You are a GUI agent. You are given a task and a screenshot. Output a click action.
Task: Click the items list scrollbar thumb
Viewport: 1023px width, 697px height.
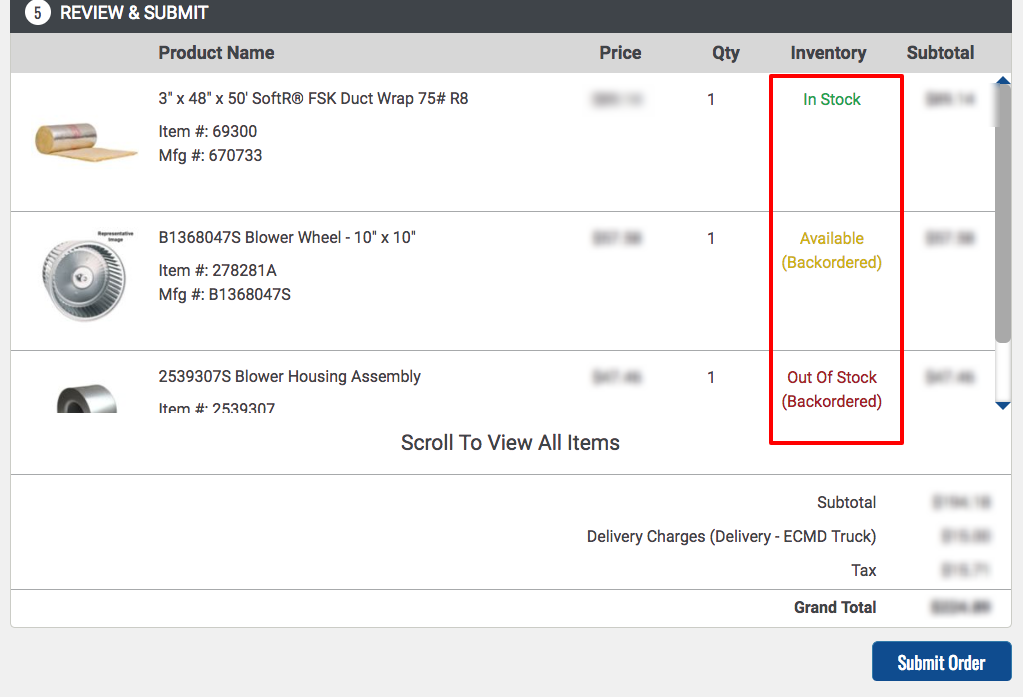pyautogui.click(x=1003, y=212)
